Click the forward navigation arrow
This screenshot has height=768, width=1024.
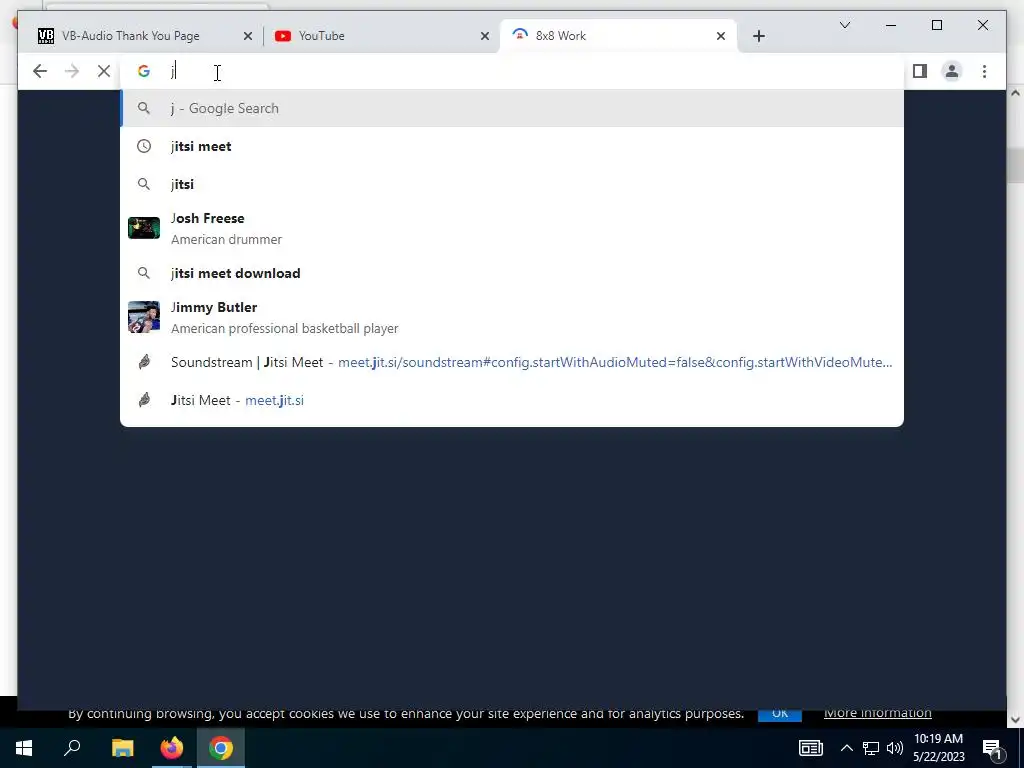click(x=72, y=71)
